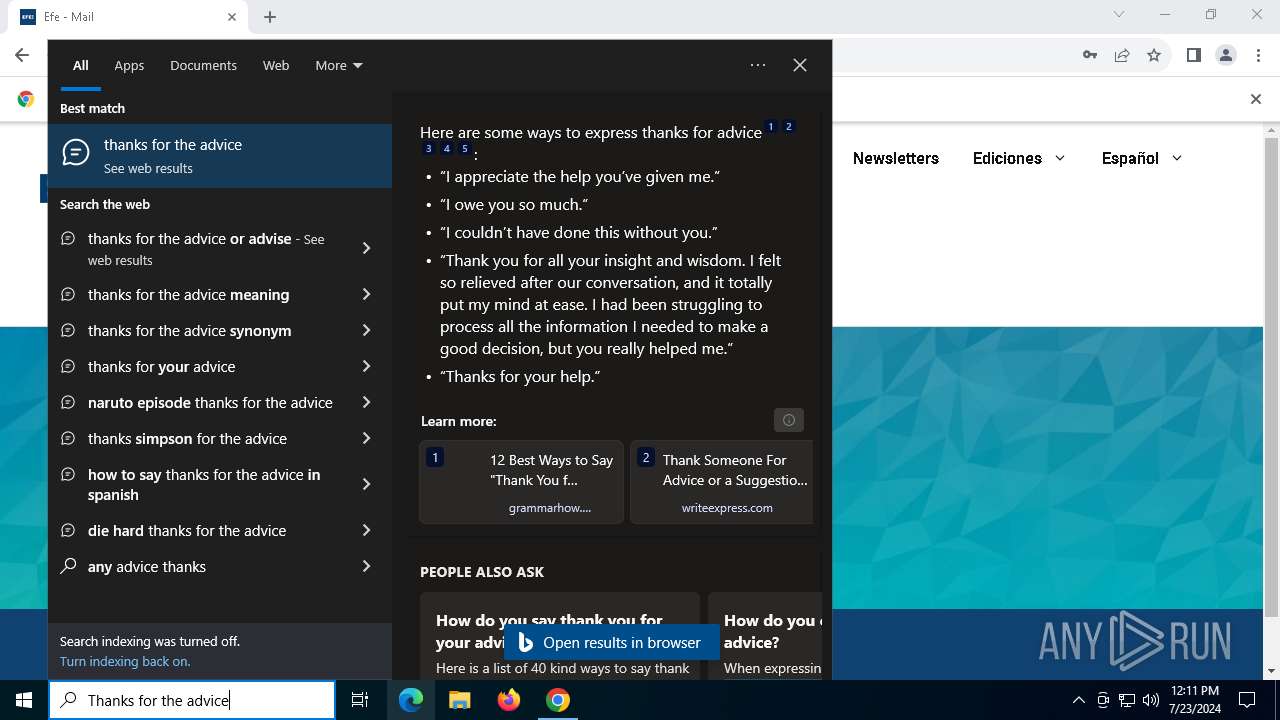Open Español language dropdown
The image size is (1280, 720).
click(1142, 158)
